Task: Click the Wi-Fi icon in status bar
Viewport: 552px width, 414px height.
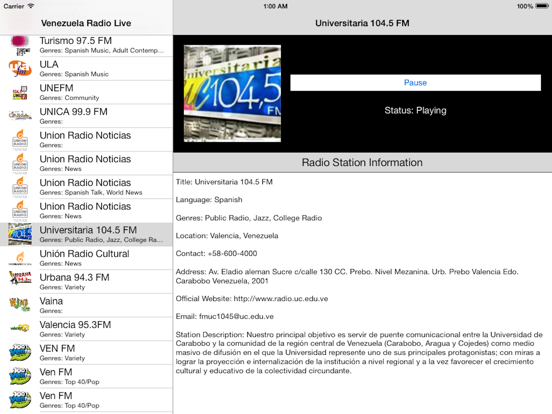Action: point(31,6)
